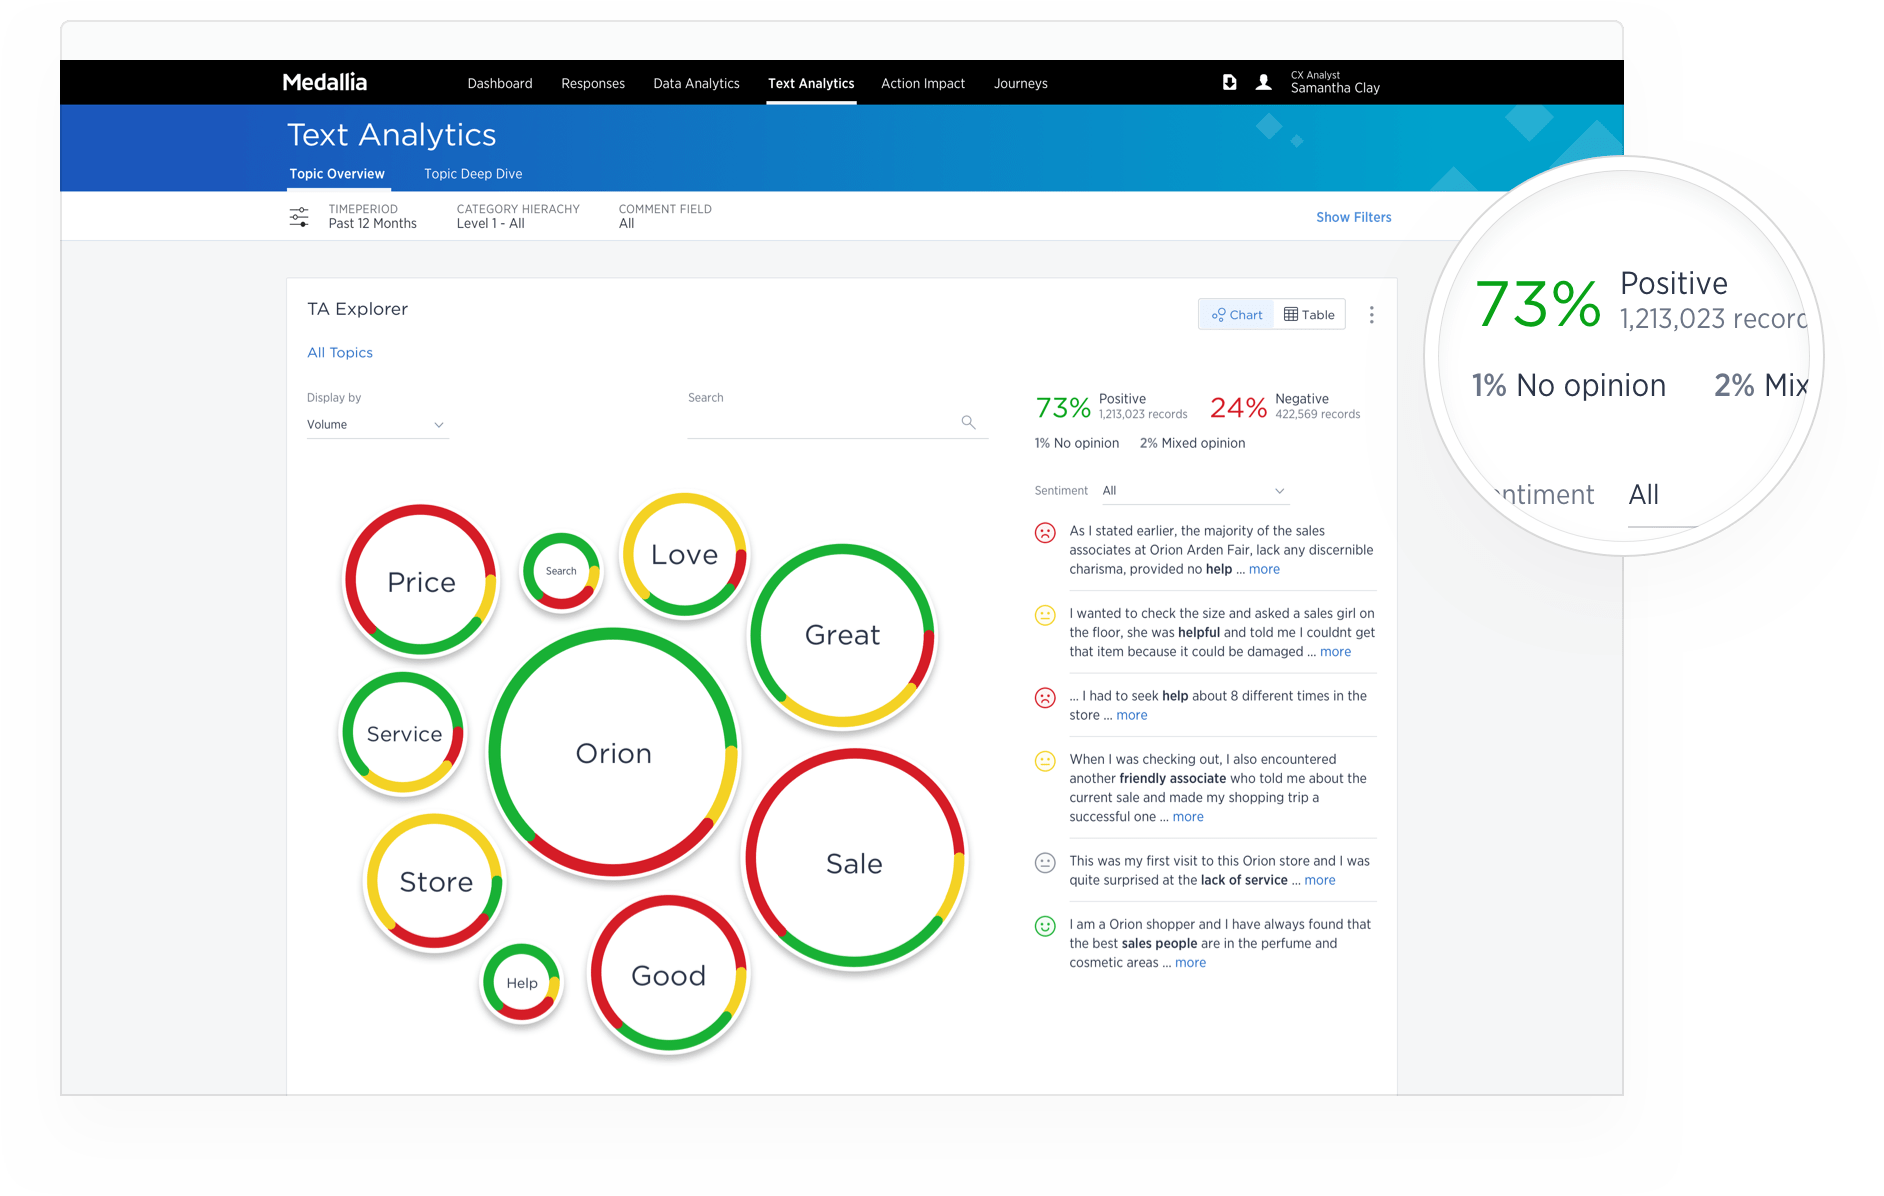Click the Show Filters link
This screenshot has height=1196, width=1884.
[x=1353, y=216]
